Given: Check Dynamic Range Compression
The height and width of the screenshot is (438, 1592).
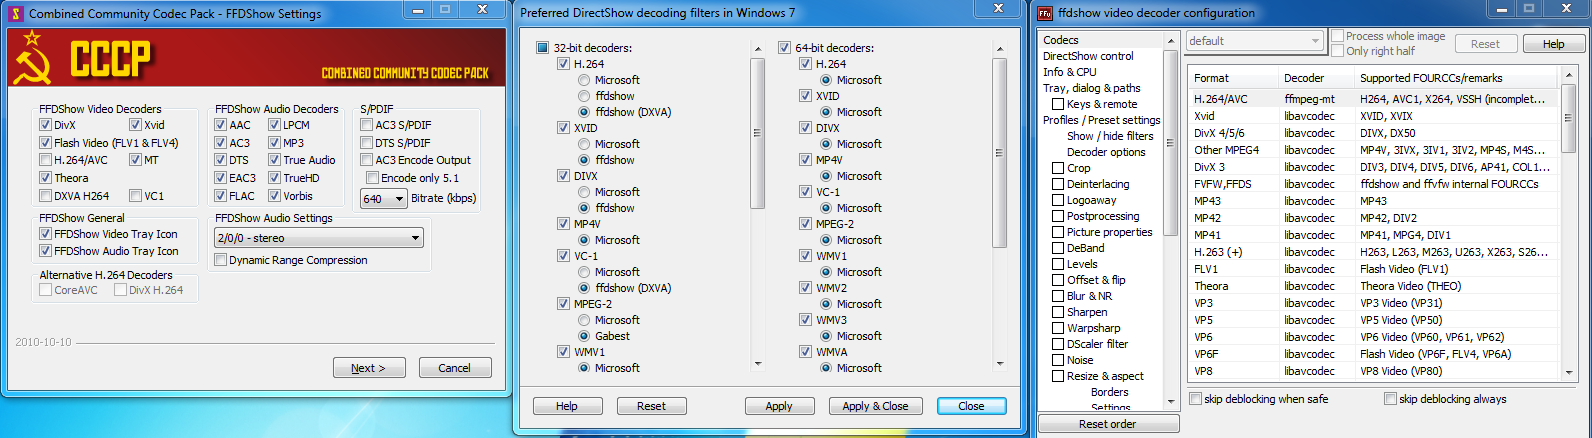Looking at the screenshot, I should click(x=220, y=260).
